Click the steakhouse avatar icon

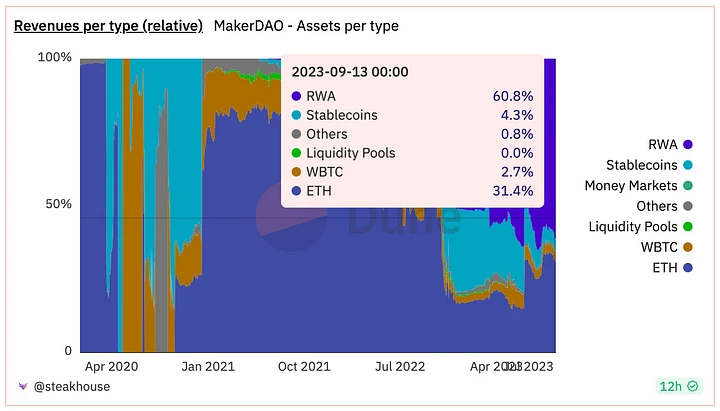coord(23,386)
